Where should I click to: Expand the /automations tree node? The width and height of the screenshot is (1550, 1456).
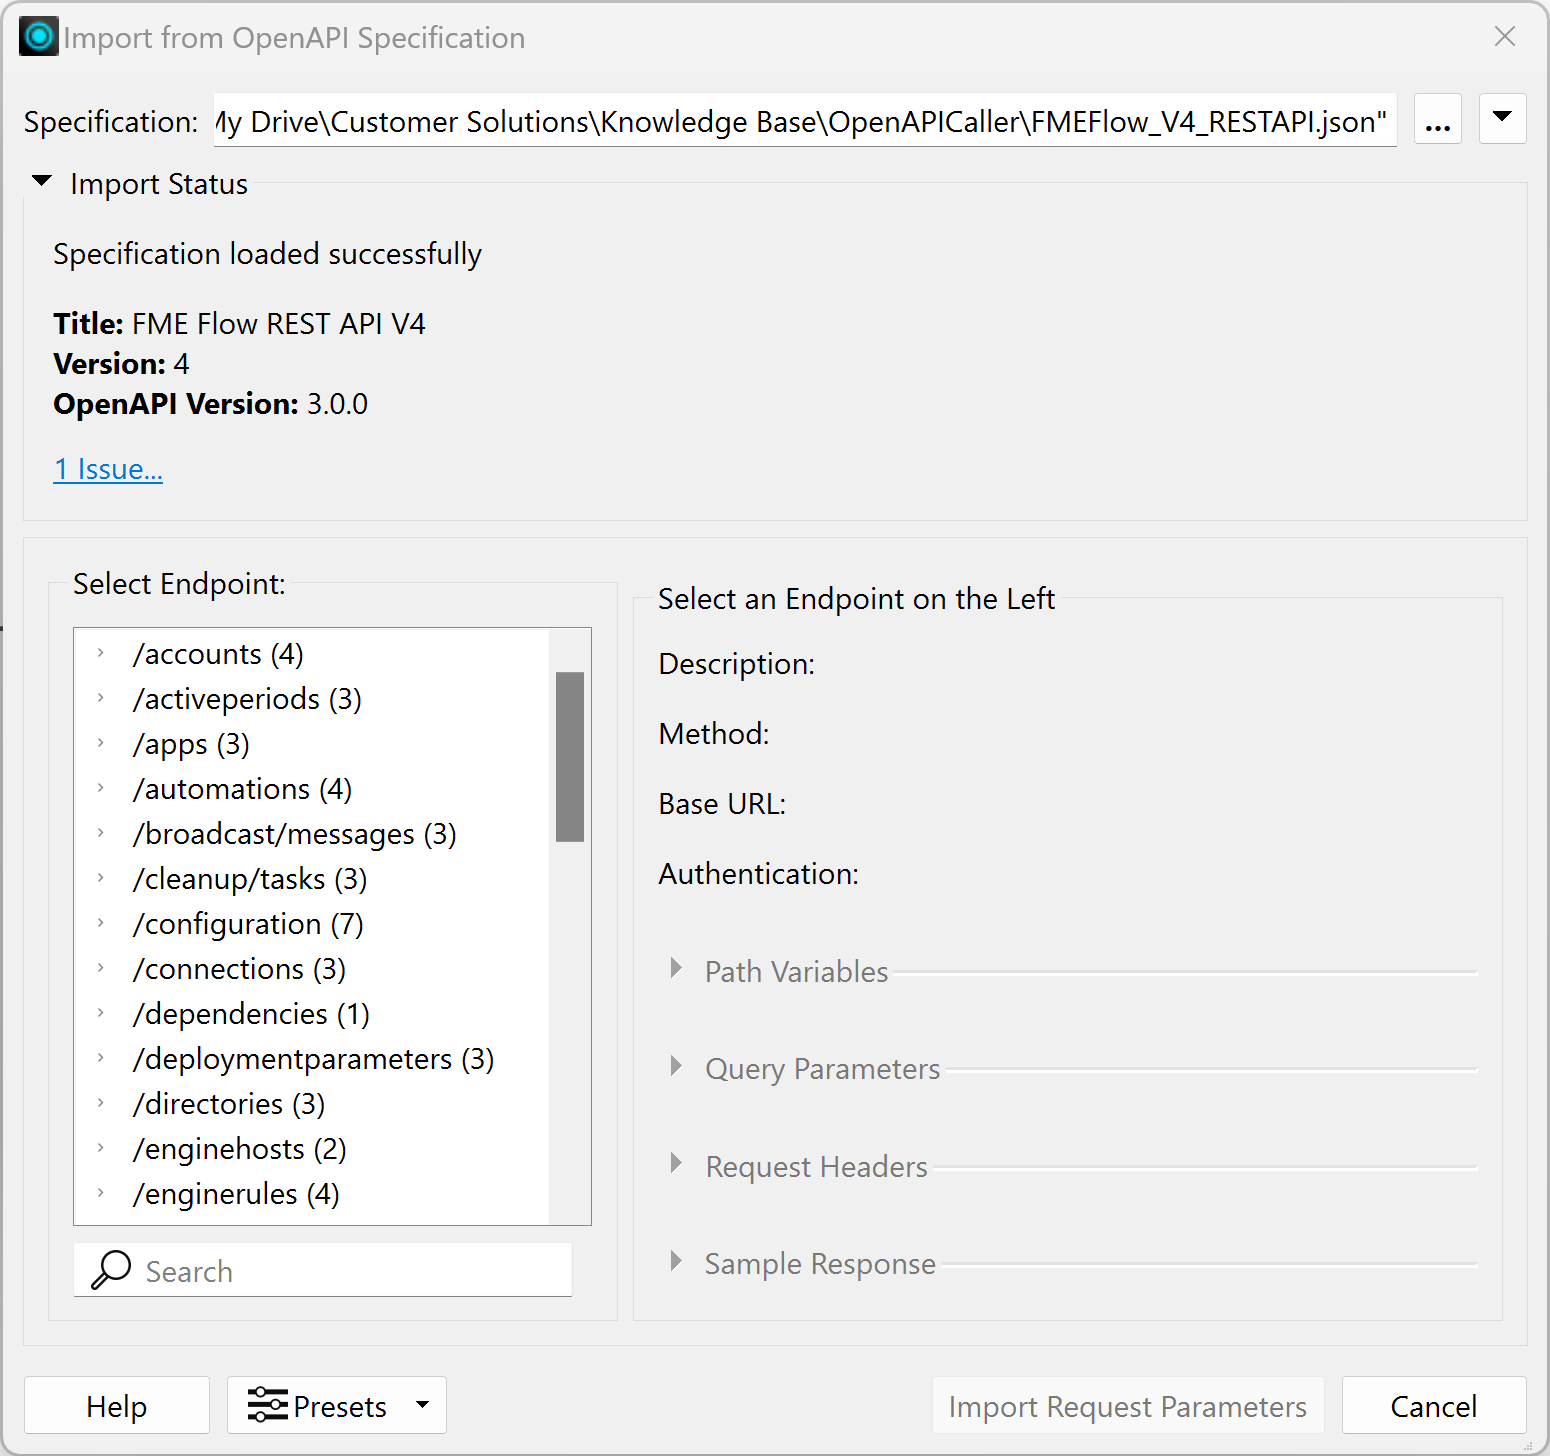tap(101, 788)
